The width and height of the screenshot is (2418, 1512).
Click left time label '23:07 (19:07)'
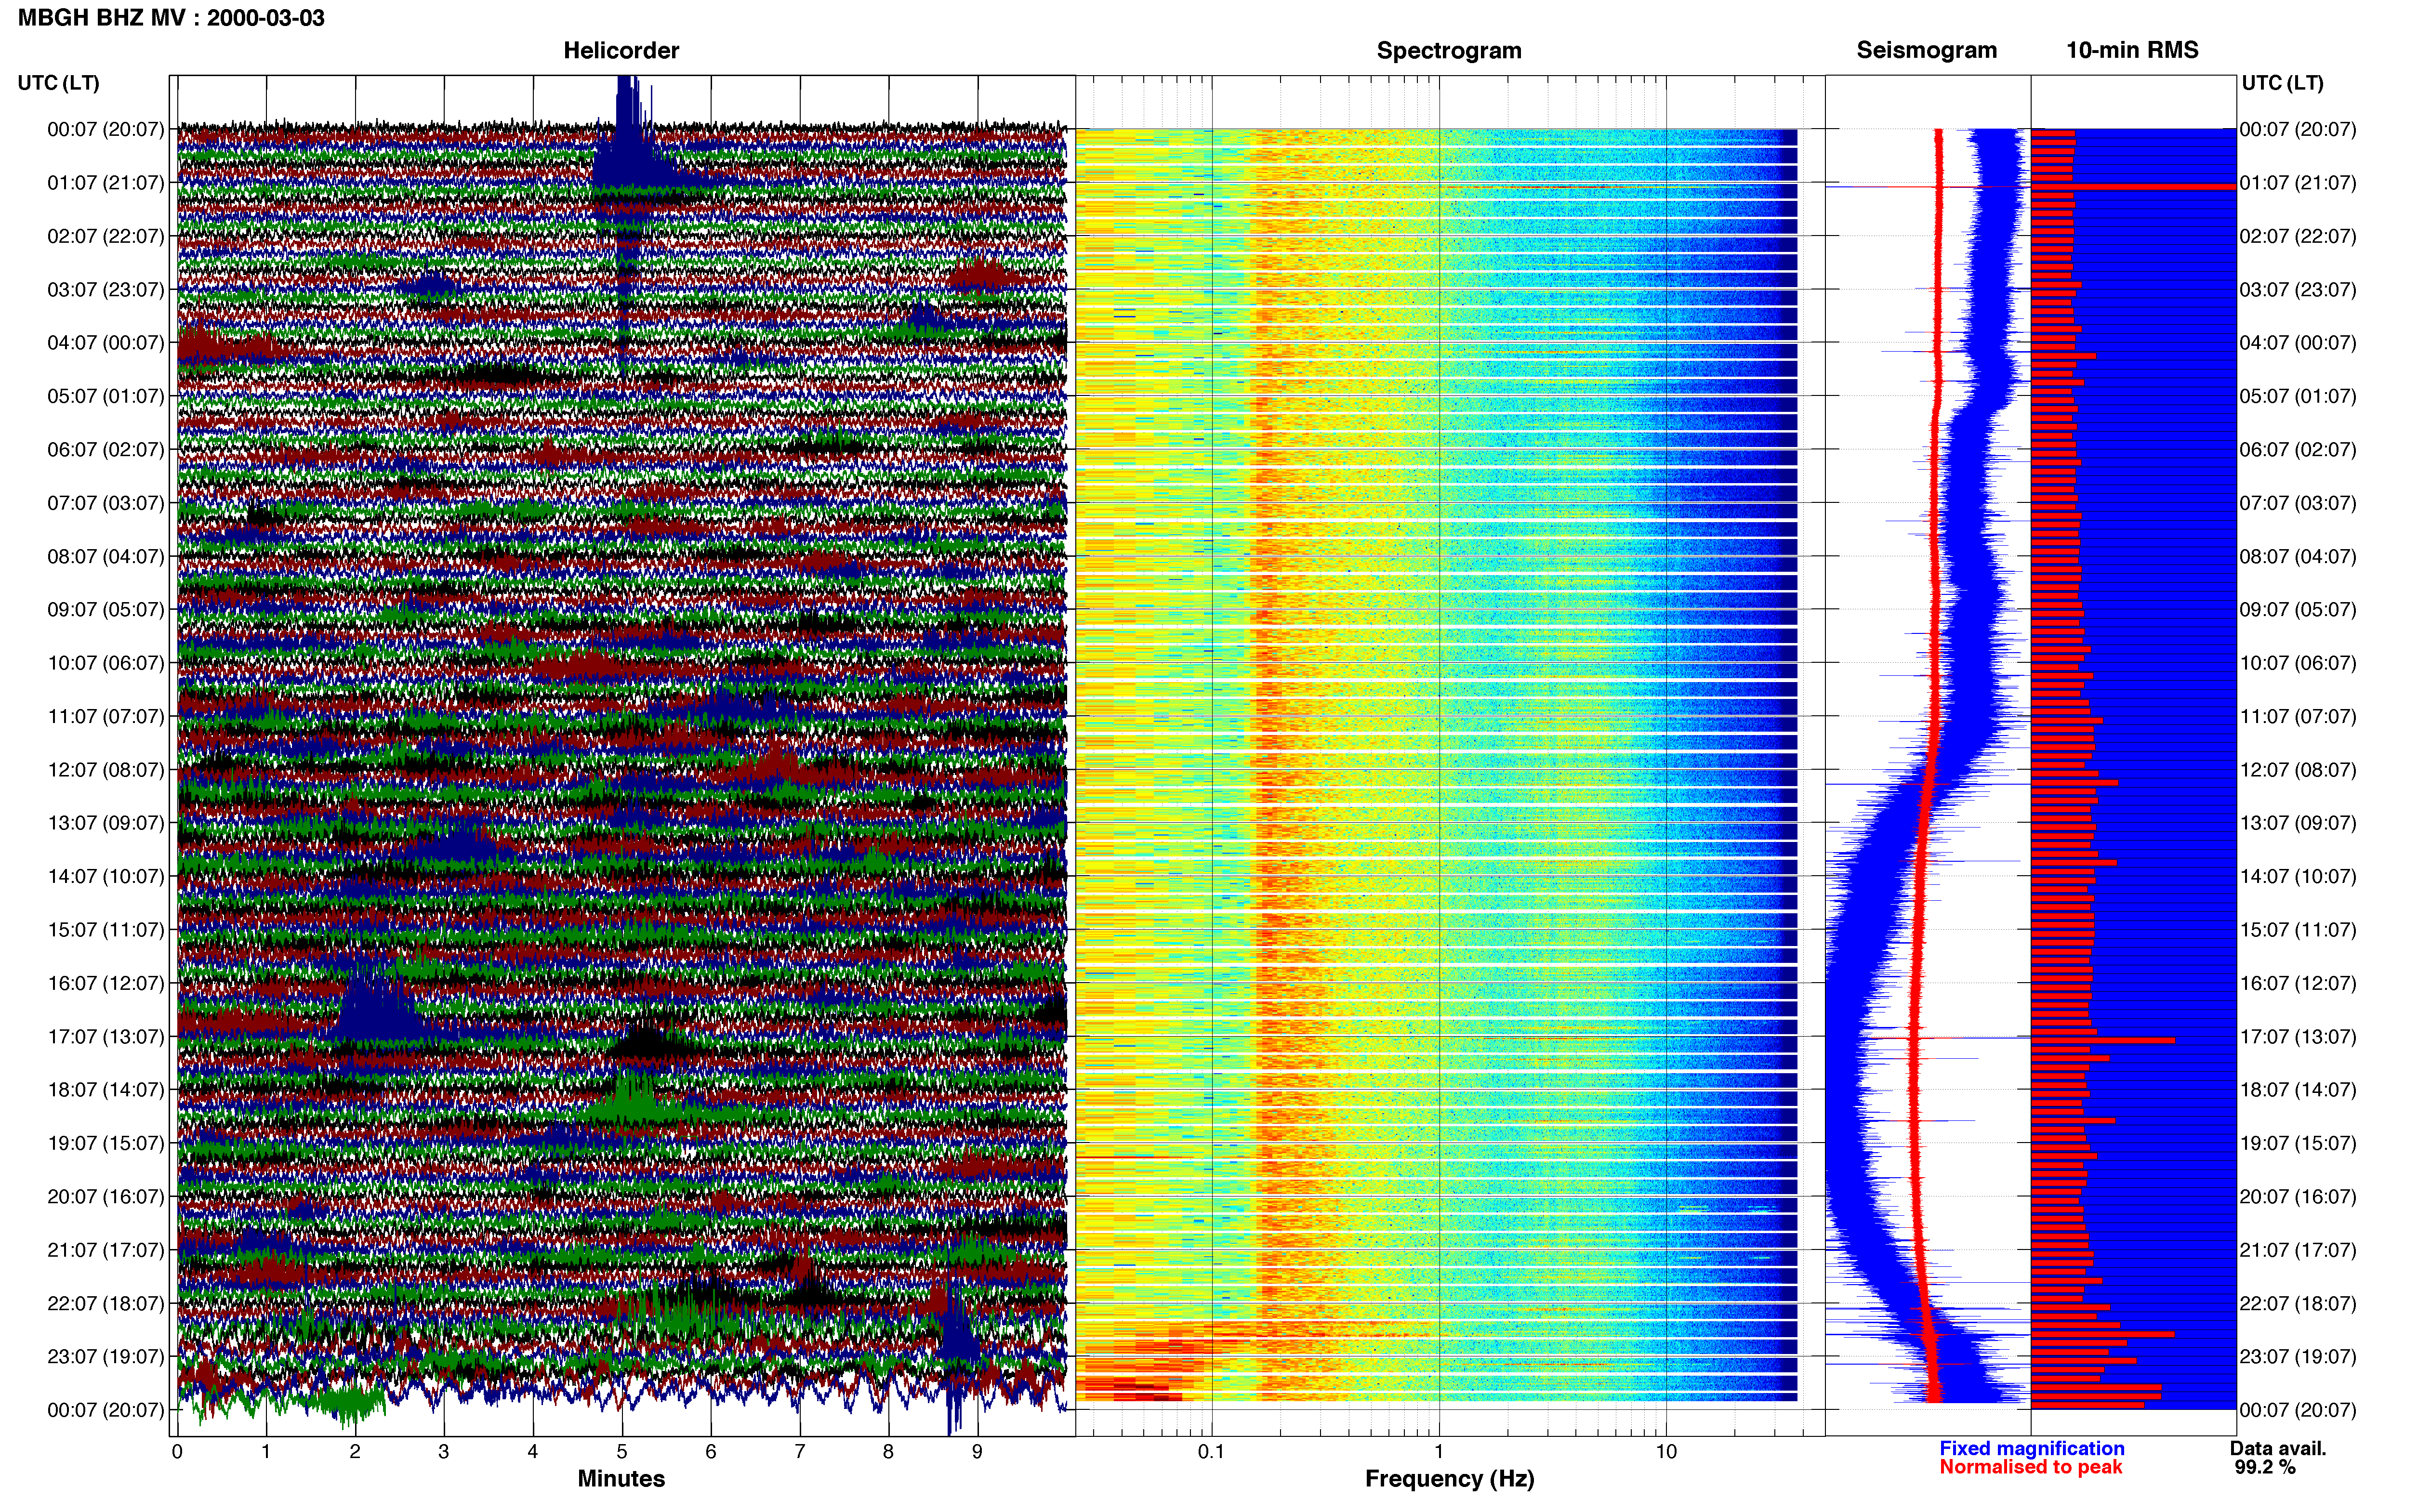(x=106, y=1357)
